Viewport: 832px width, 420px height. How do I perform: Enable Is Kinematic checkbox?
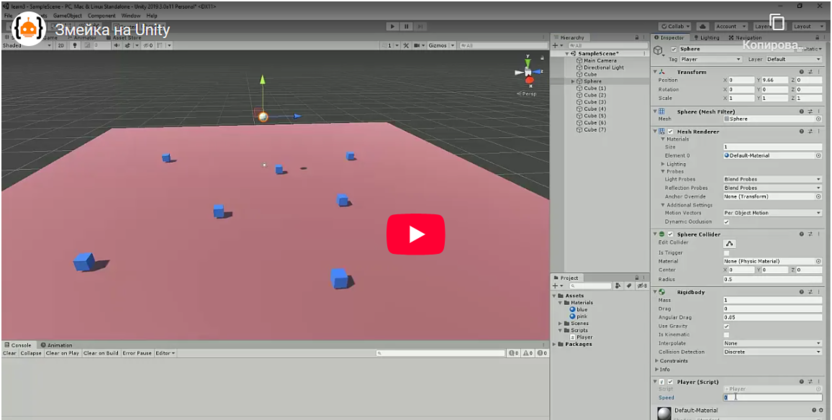(x=726, y=335)
